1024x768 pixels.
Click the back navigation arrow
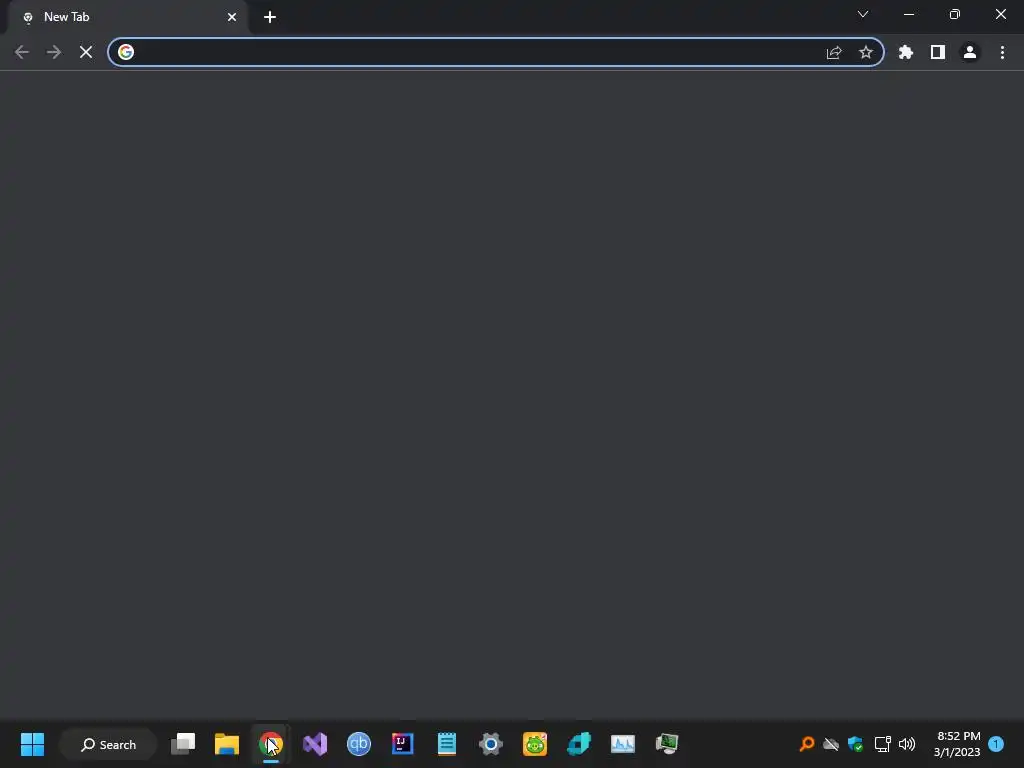(22, 52)
